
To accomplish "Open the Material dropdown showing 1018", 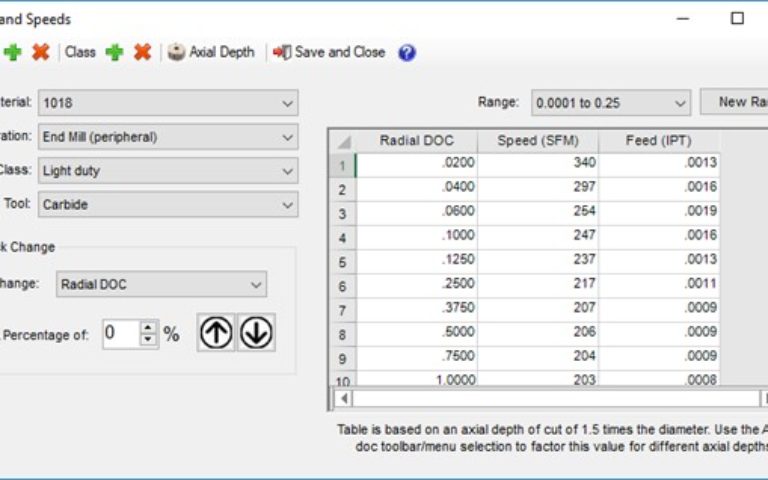I will [x=168, y=103].
